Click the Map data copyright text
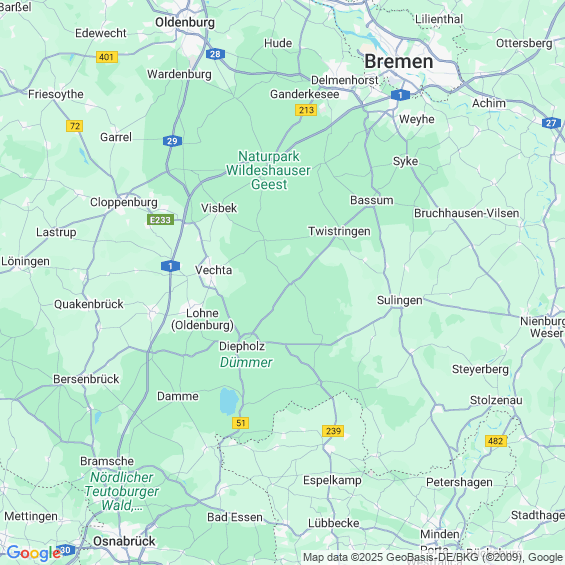Viewport: 565px width, 565px height. click(x=433, y=557)
